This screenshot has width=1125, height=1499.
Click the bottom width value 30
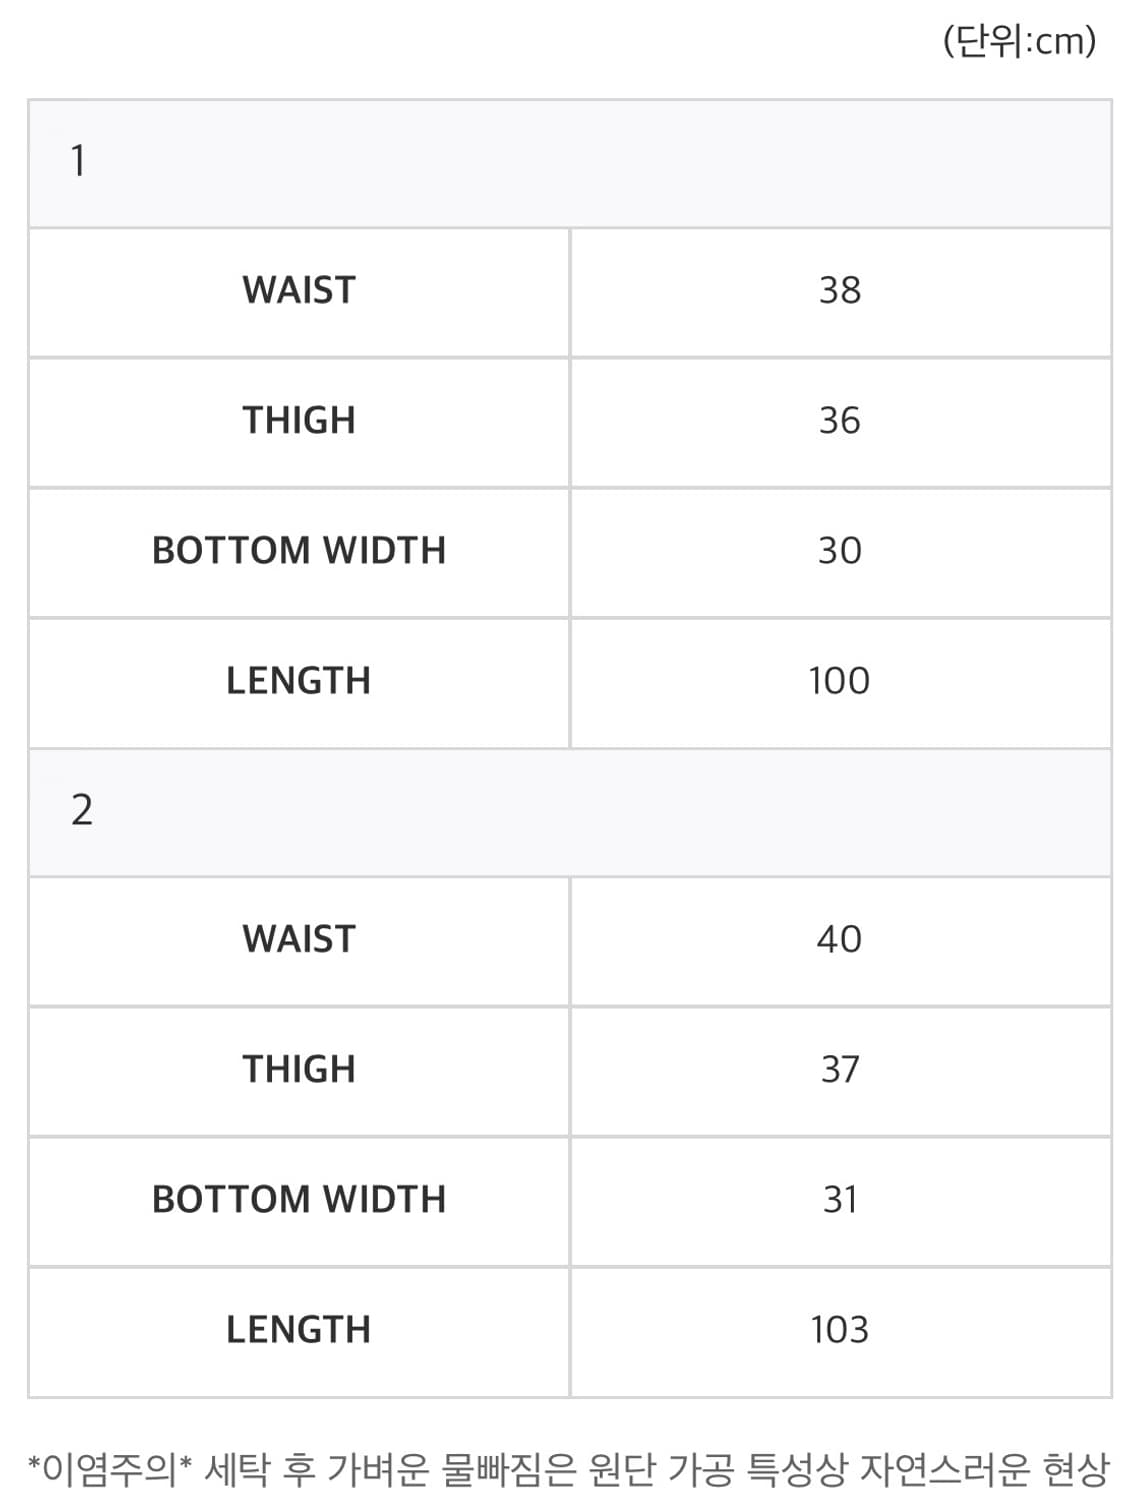[x=840, y=550]
